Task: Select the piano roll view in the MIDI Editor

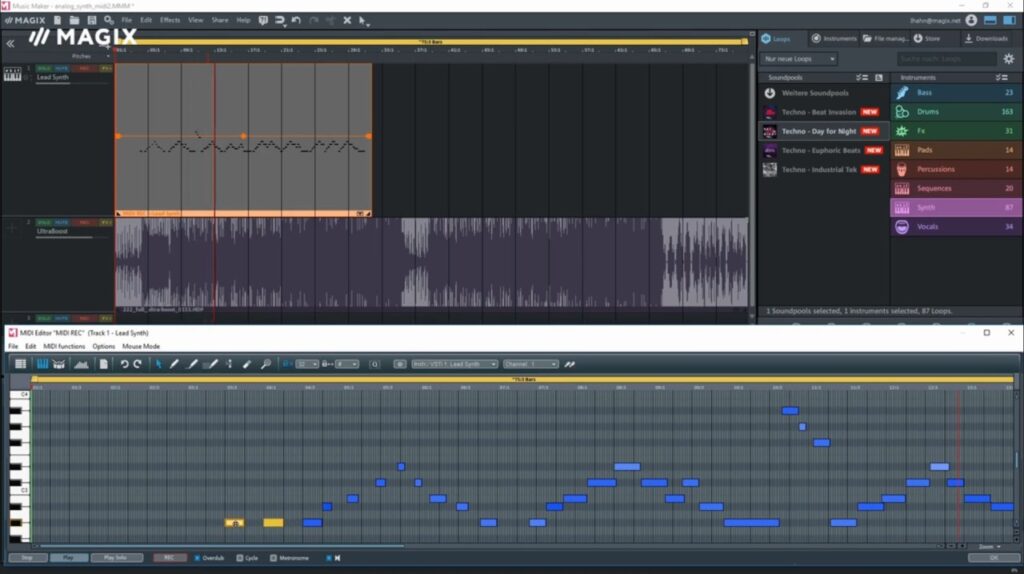Action: [42, 364]
